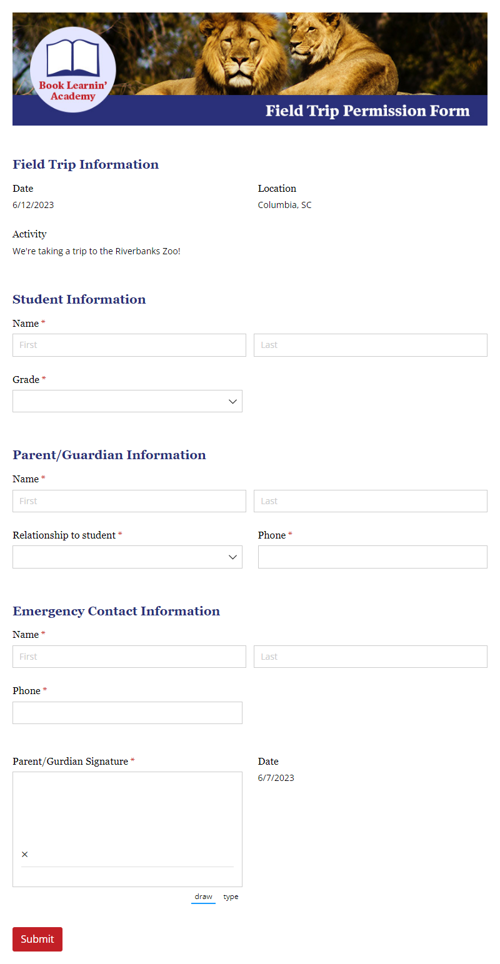Clear signature using the X icon

25,854
